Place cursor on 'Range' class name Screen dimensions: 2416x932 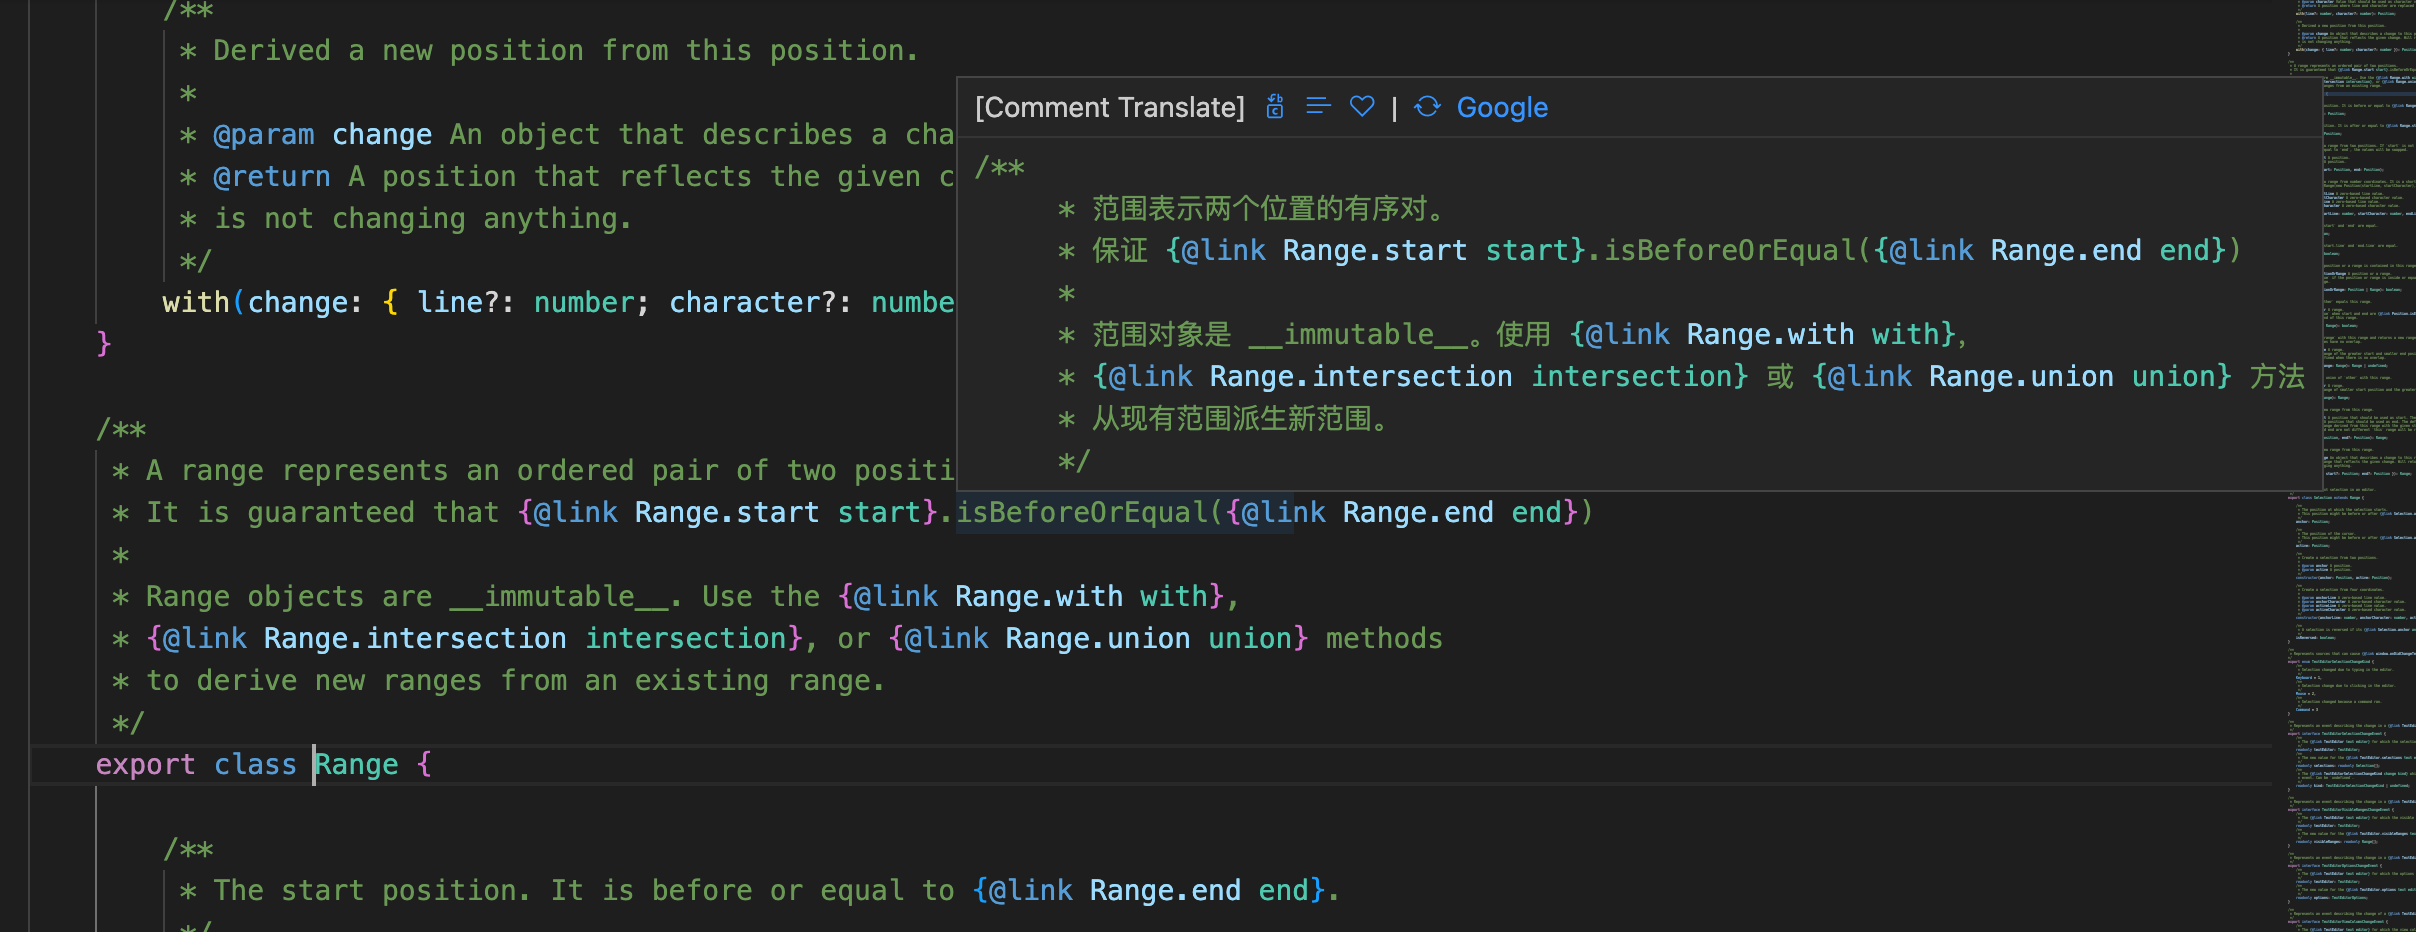tap(357, 764)
